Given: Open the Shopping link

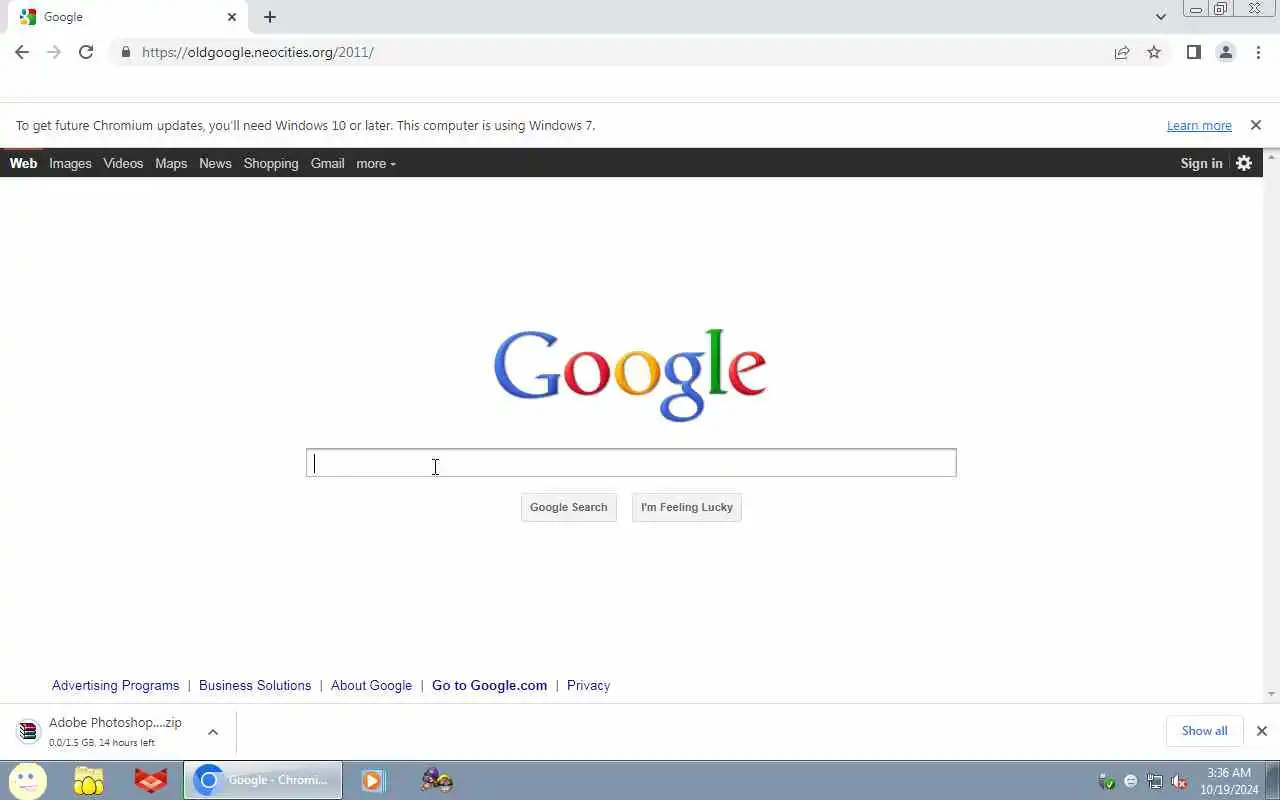Looking at the screenshot, I should [x=271, y=163].
